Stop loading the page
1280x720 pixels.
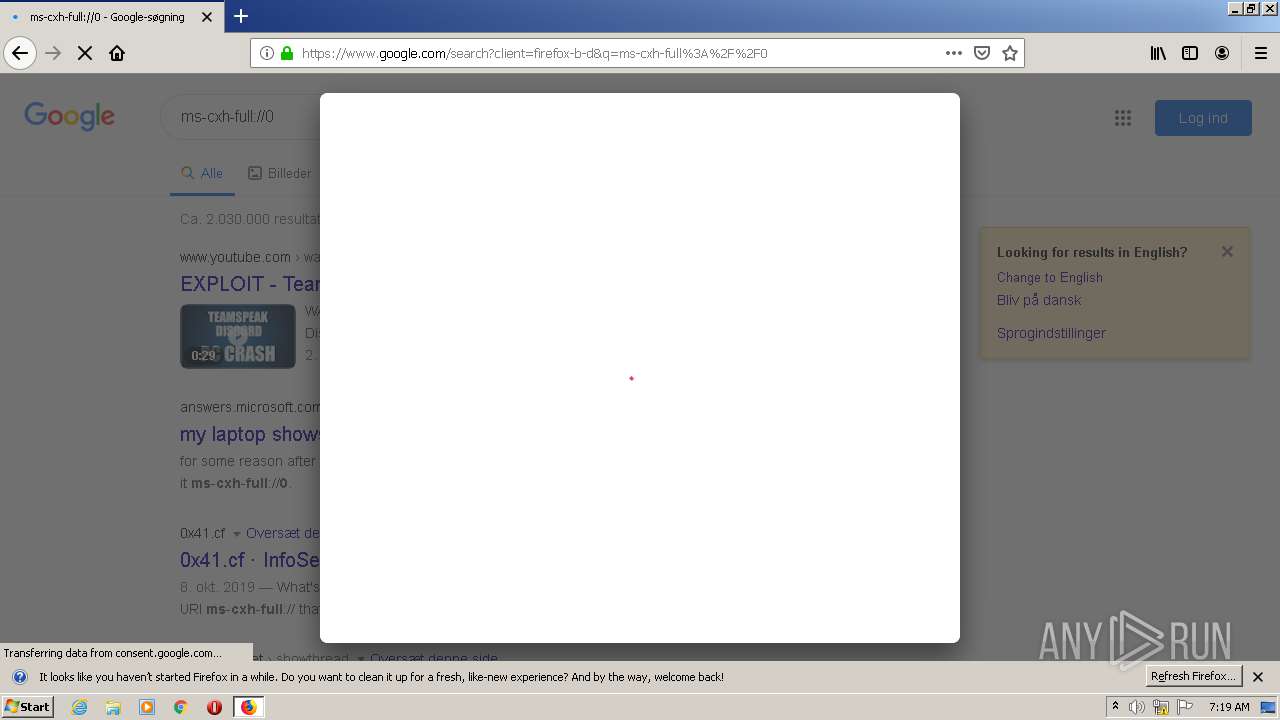[85, 53]
